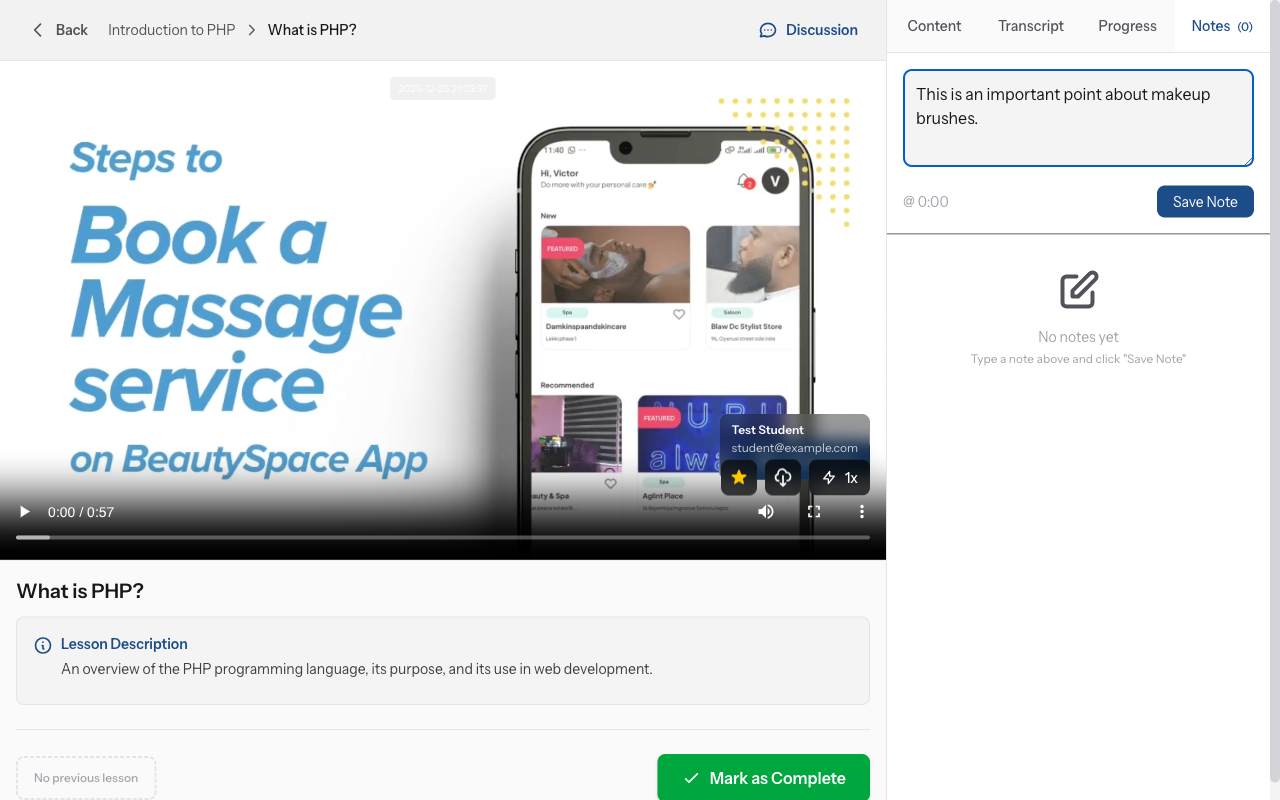
Task: Click the empty notes pencil icon
Action: 1078,290
